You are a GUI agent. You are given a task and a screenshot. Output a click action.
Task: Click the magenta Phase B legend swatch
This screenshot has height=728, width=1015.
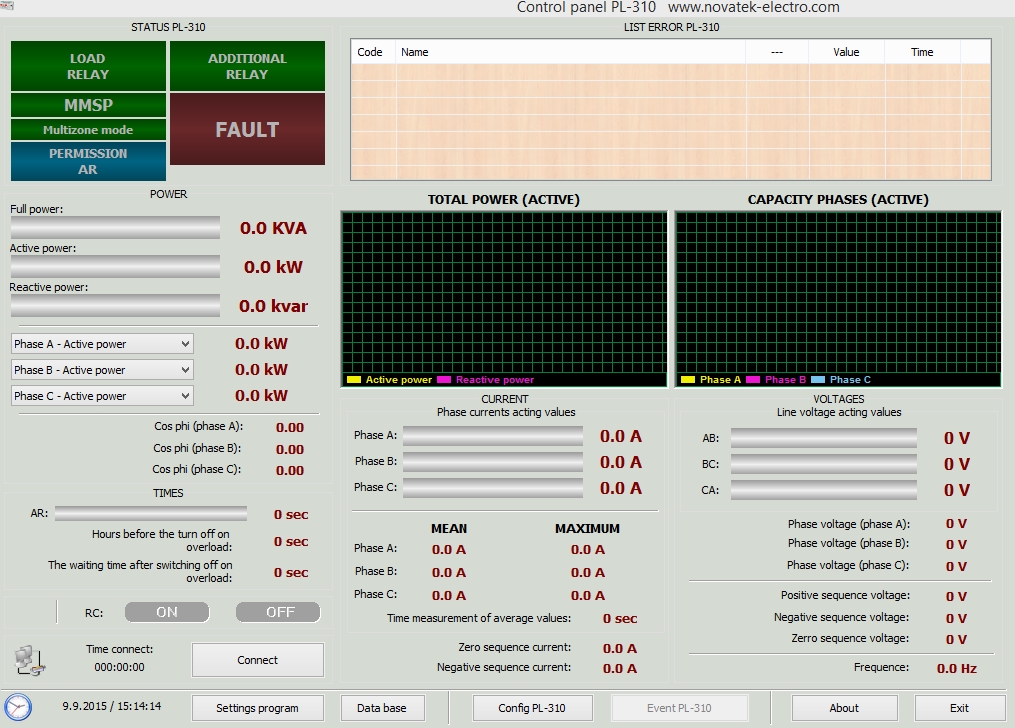coord(753,380)
